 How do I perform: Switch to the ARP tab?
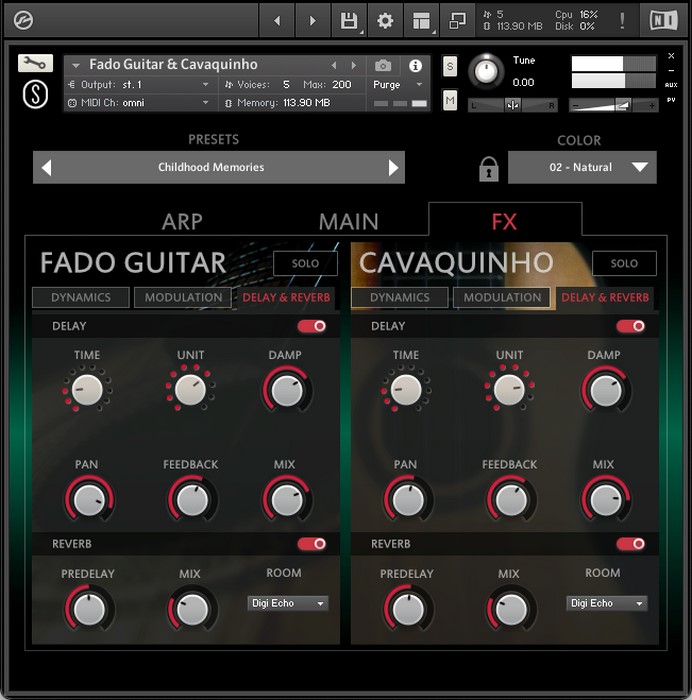point(182,222)
